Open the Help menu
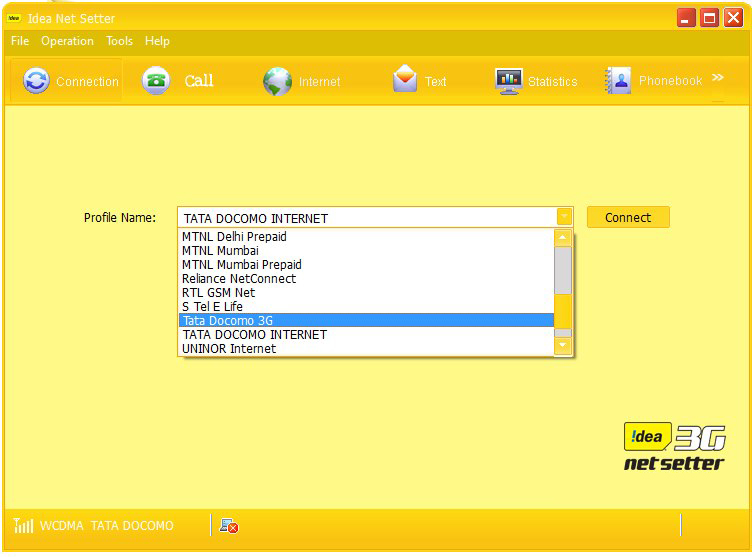The width and height of the screenshot is (753, 557). click(158, 41)
